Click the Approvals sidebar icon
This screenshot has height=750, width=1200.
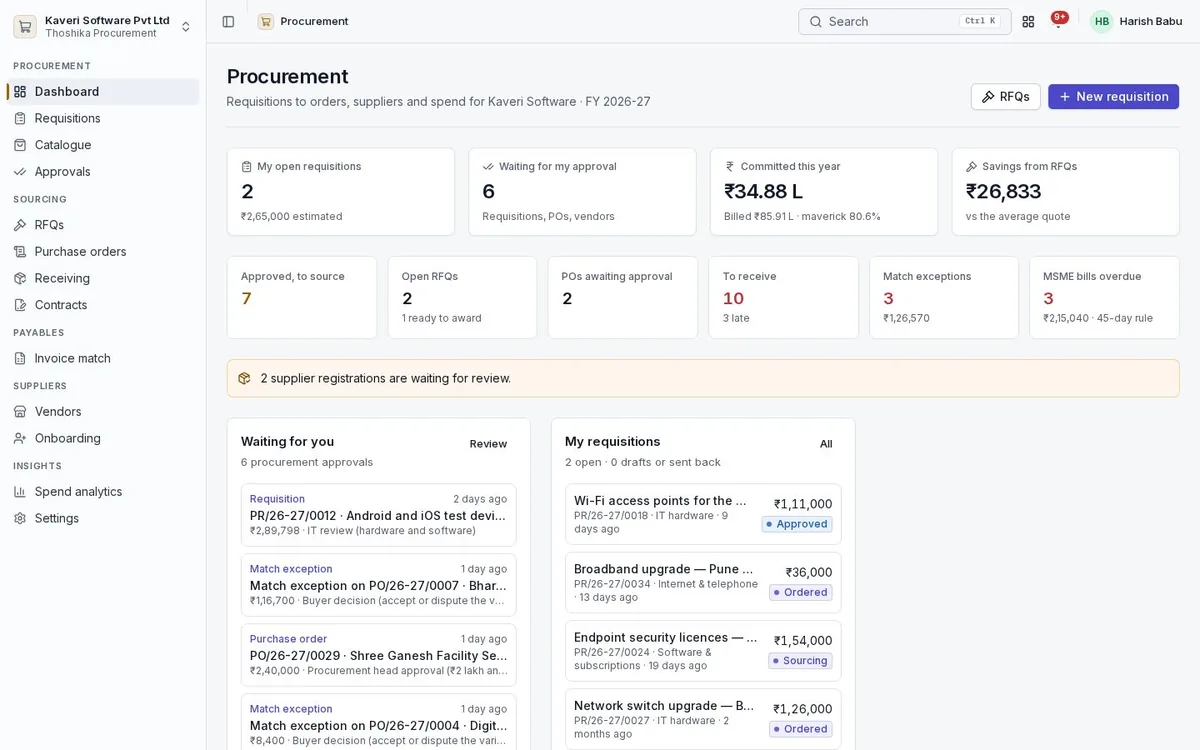pyautogui.click(x=20, y=172)
